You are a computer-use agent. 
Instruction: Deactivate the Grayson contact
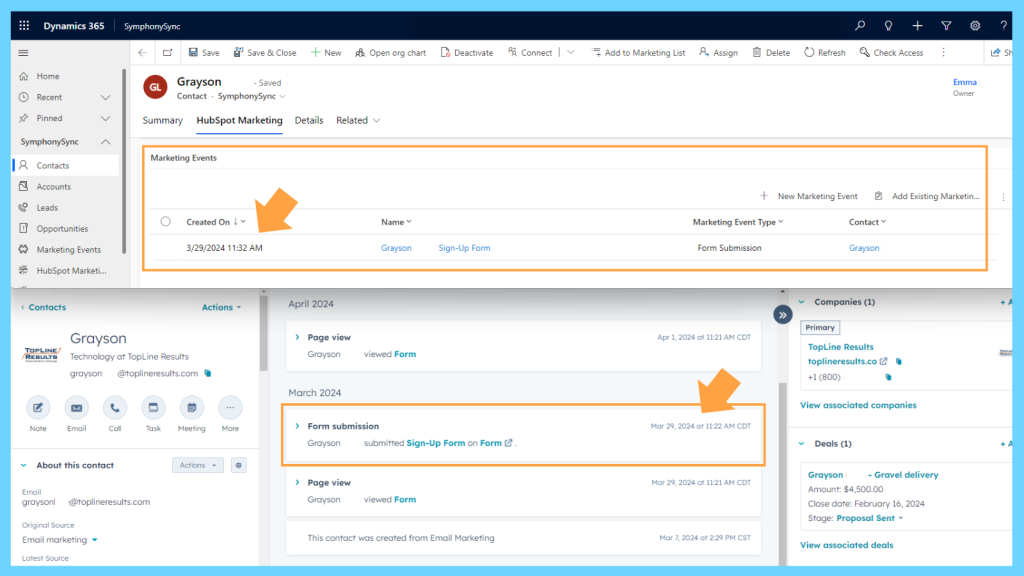(467, 52)
